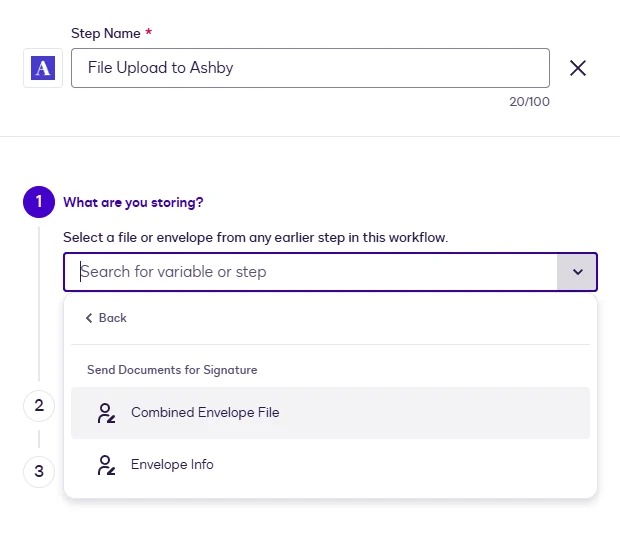
Task: Focus the variable or step search box
Action: click(x=310, y=272)
